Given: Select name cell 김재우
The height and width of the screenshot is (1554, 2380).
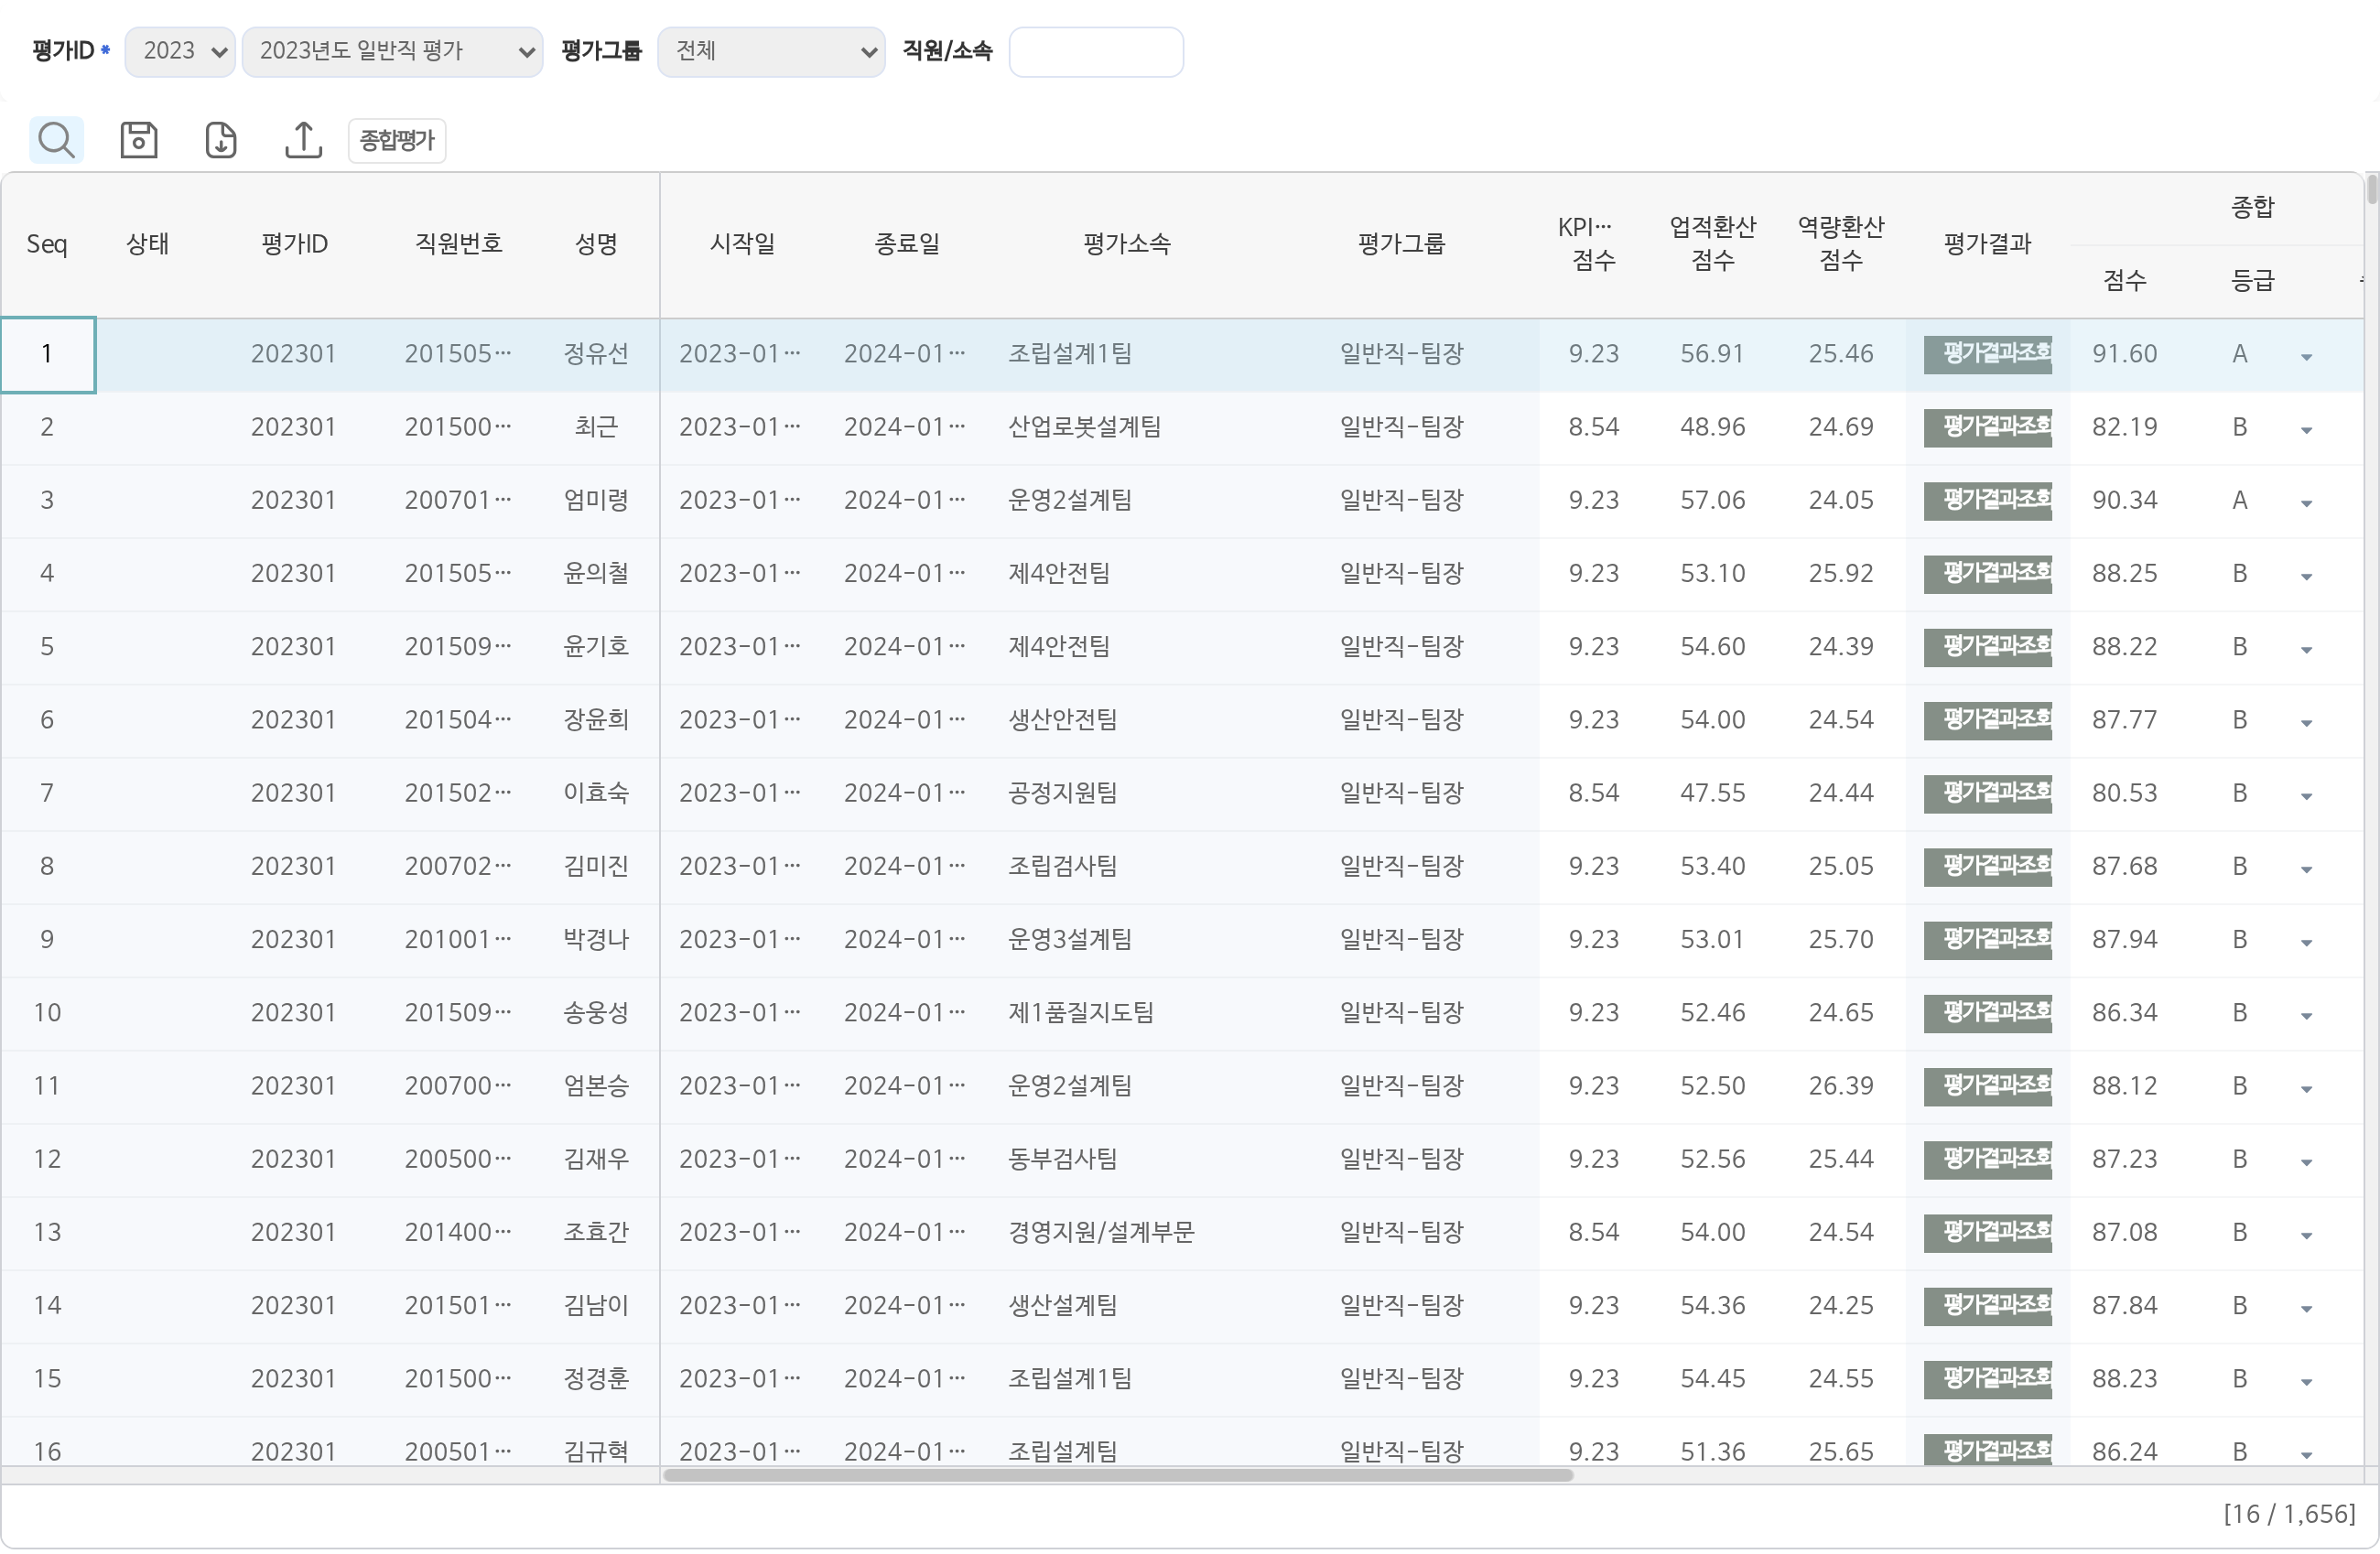Looking at the screenshot, I should tap(596, 1159).
